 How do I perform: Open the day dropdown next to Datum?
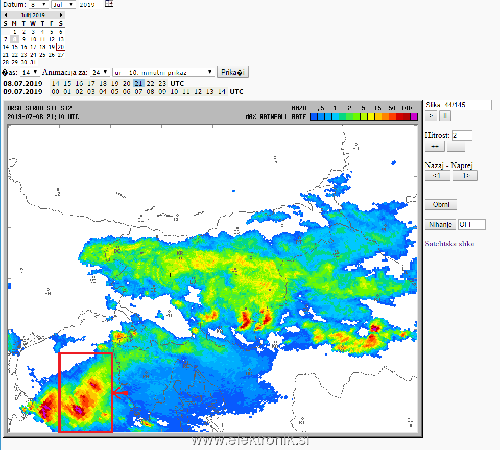point(39,4)
